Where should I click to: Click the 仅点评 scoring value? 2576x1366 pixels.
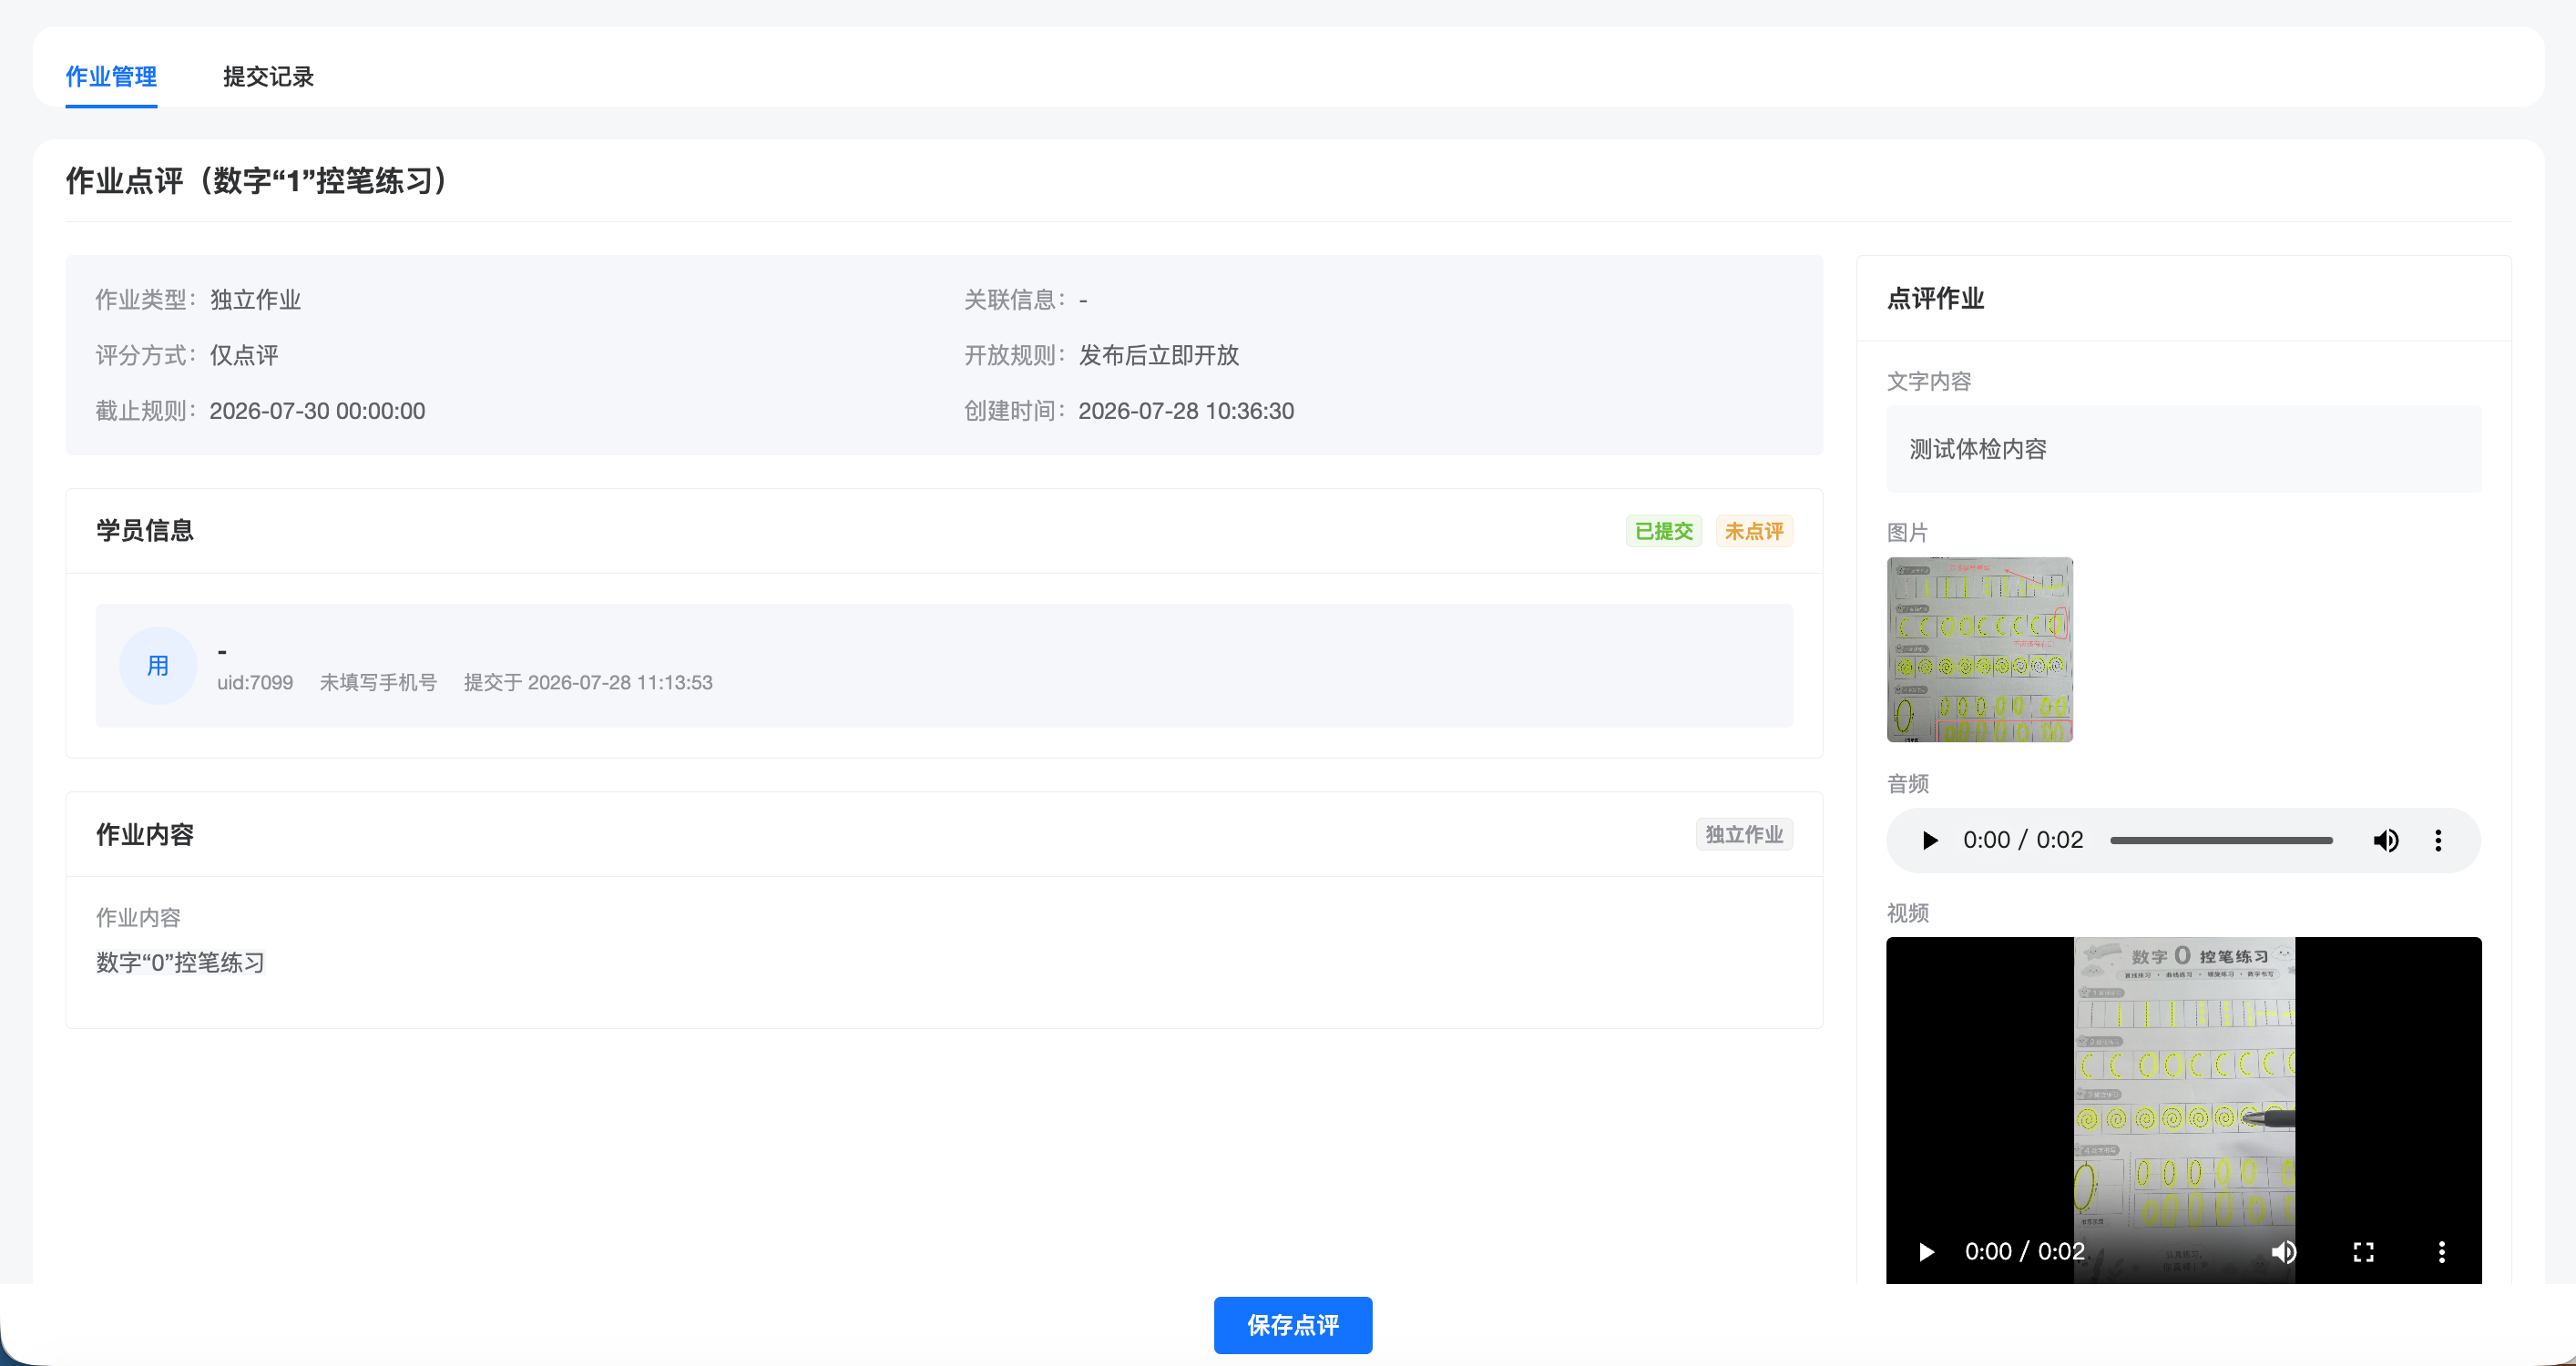coord(244,355)
